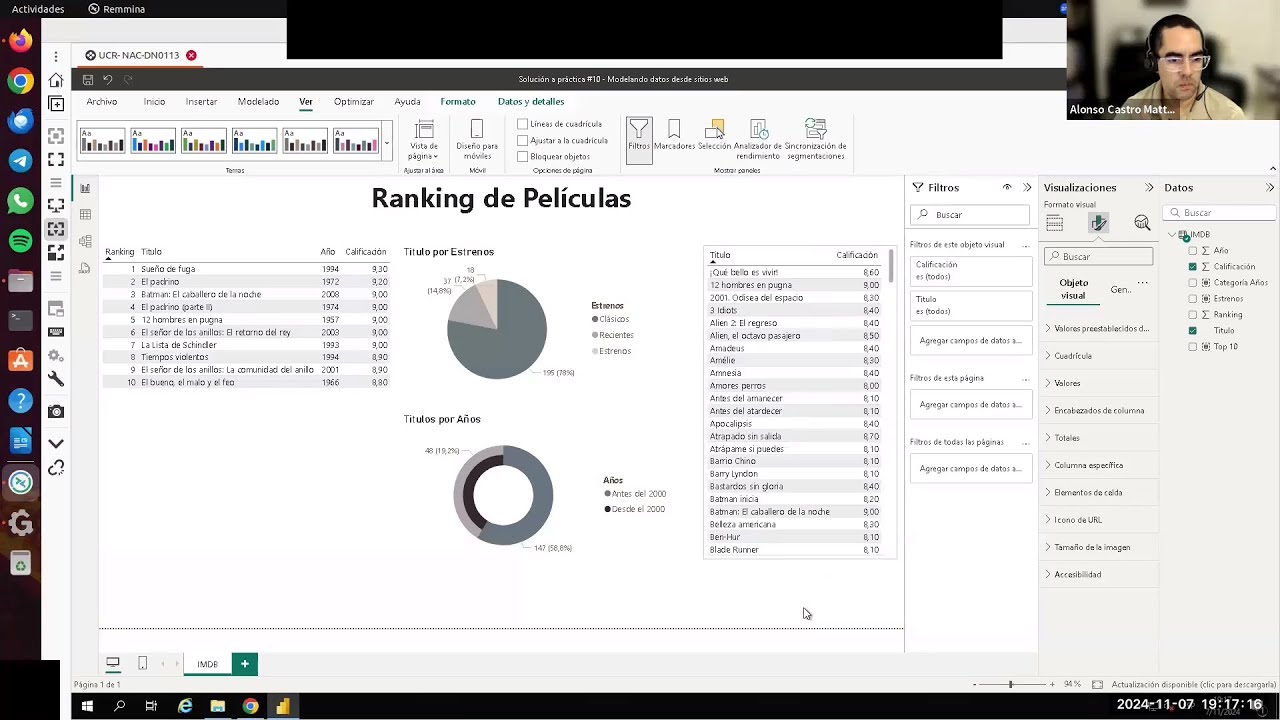
Task: Check the Top 10 field checkbox
Action: coord(1192,347)
